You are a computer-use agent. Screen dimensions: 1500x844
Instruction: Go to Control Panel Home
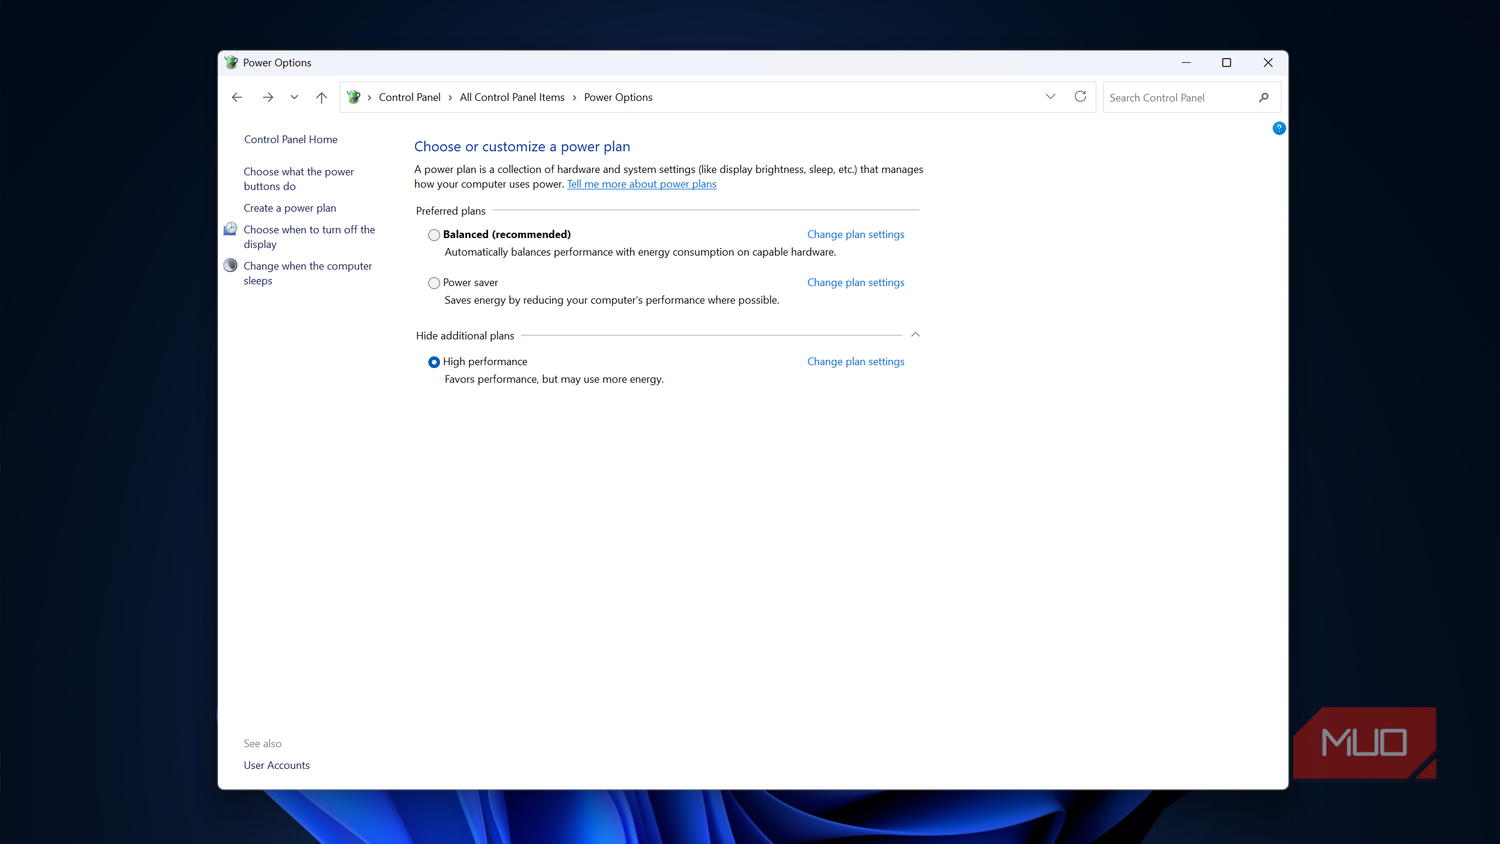(x=291, y=139)
